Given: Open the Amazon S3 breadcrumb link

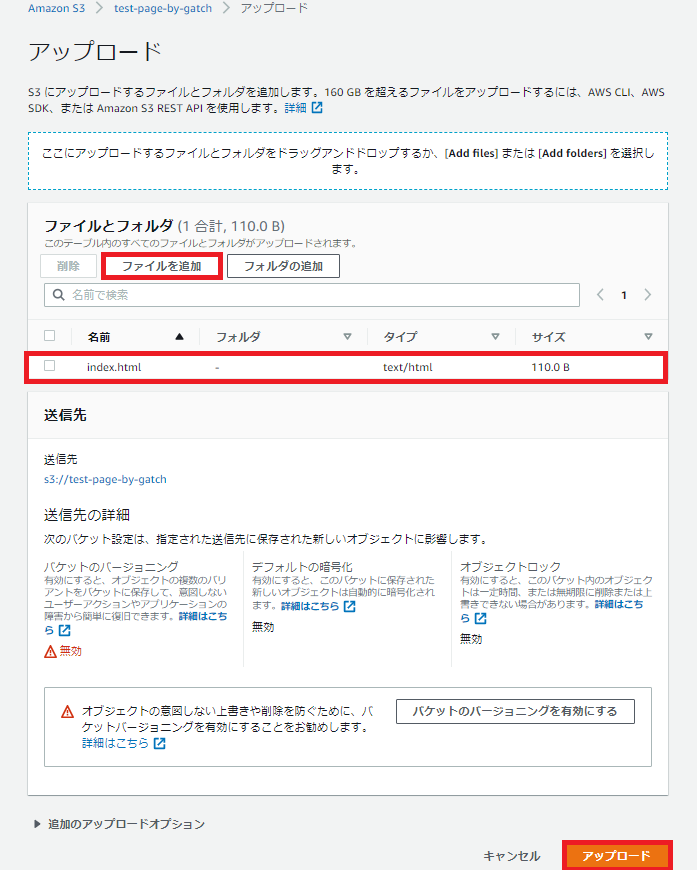Looking at the screenshot, I should tap(57, 8).
